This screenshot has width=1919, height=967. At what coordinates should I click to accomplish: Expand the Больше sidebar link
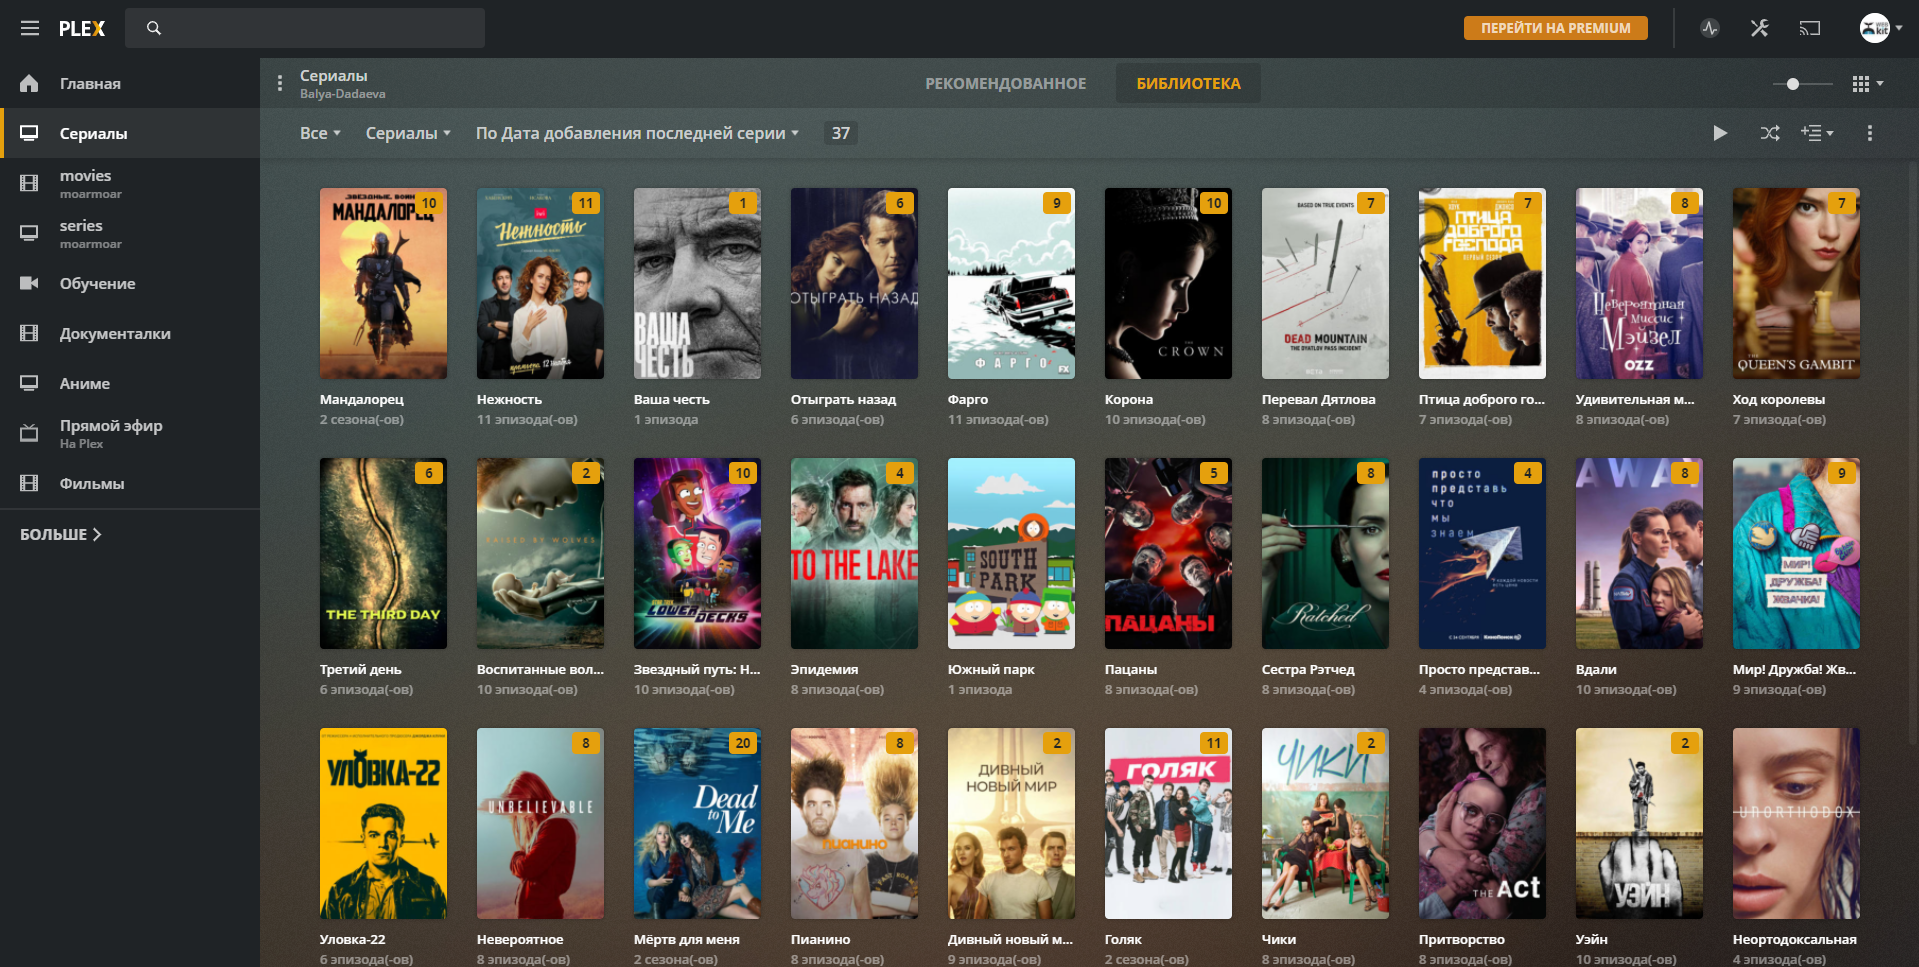tap(61, 535)
